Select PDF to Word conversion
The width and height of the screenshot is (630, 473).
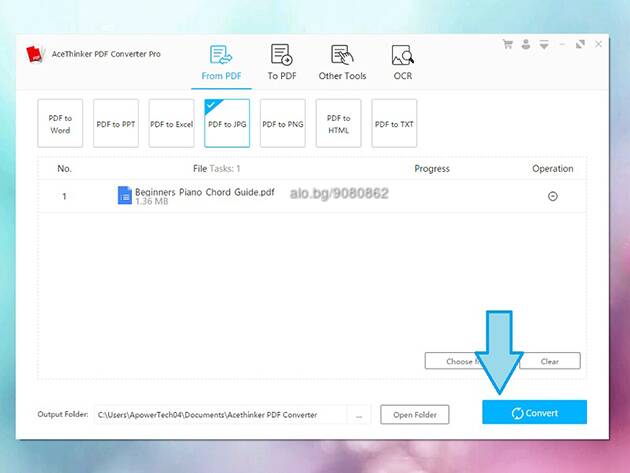(60, 123)
